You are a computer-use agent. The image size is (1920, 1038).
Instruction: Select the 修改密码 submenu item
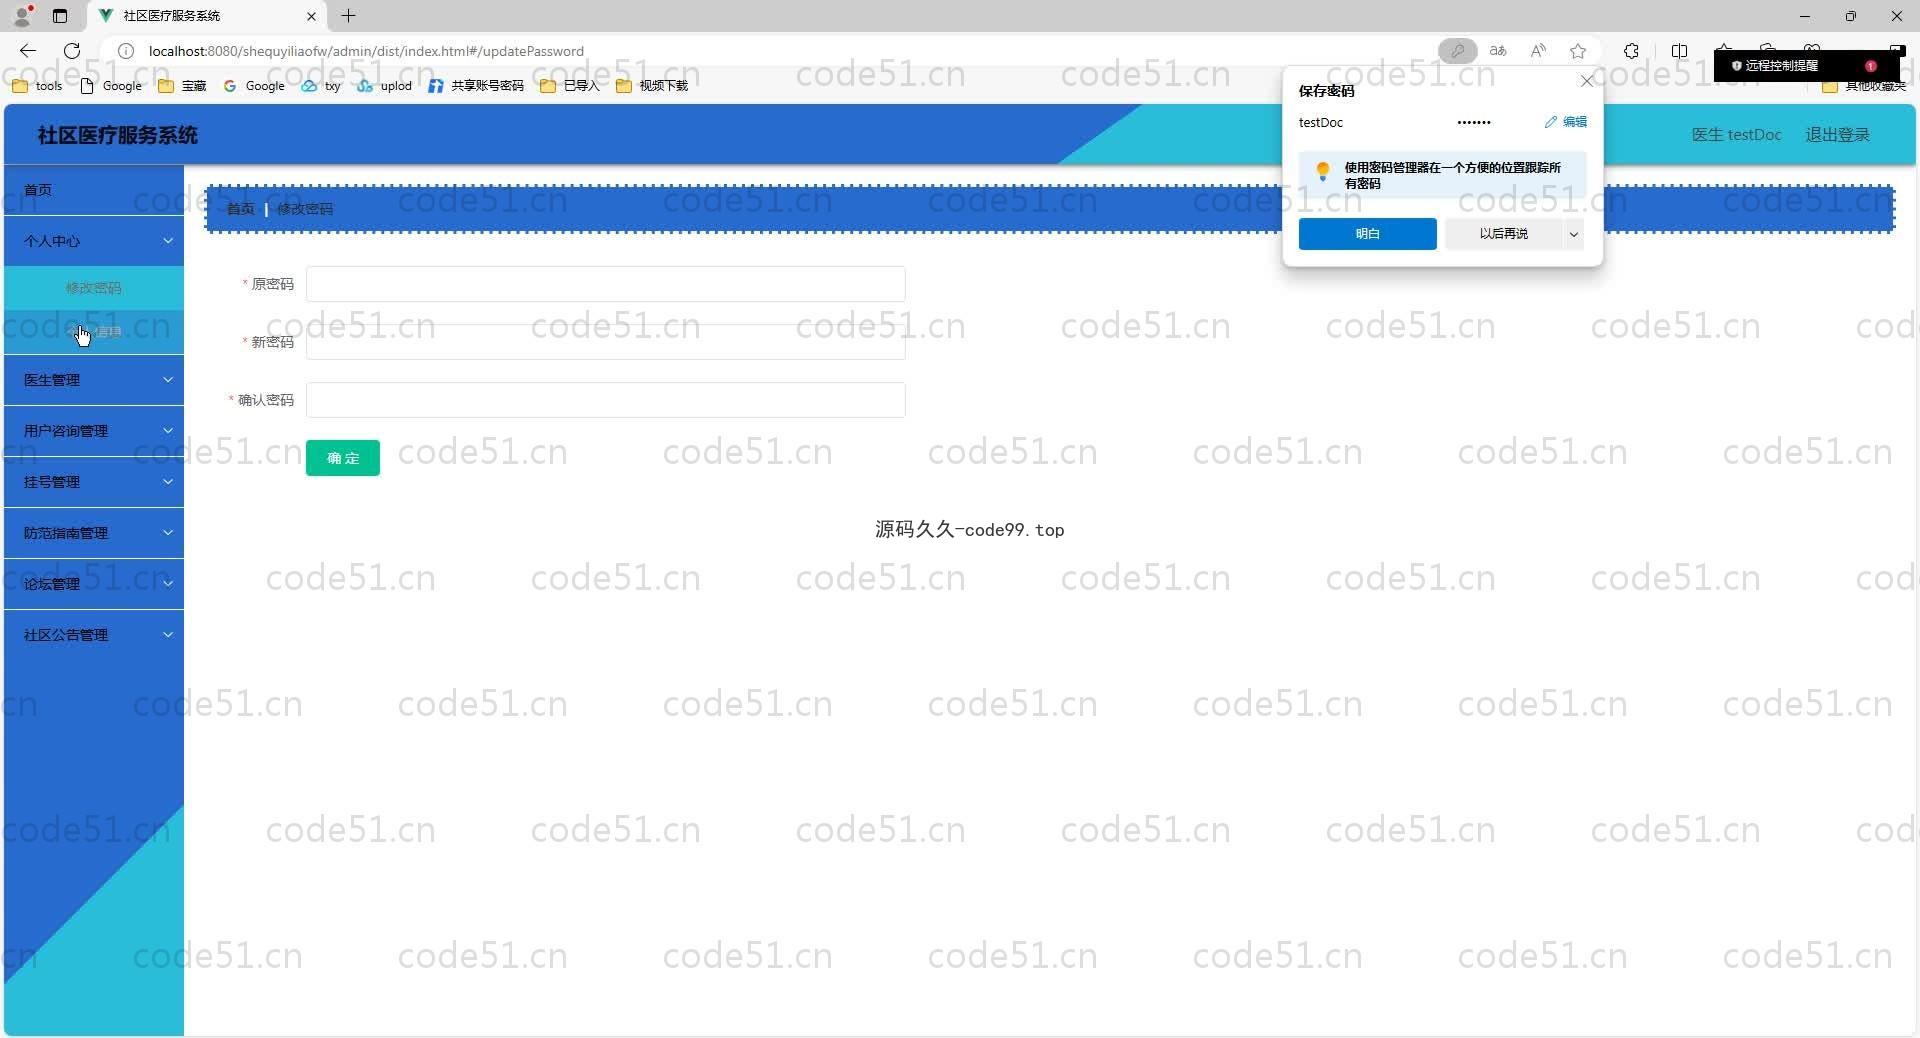point(94,288)
